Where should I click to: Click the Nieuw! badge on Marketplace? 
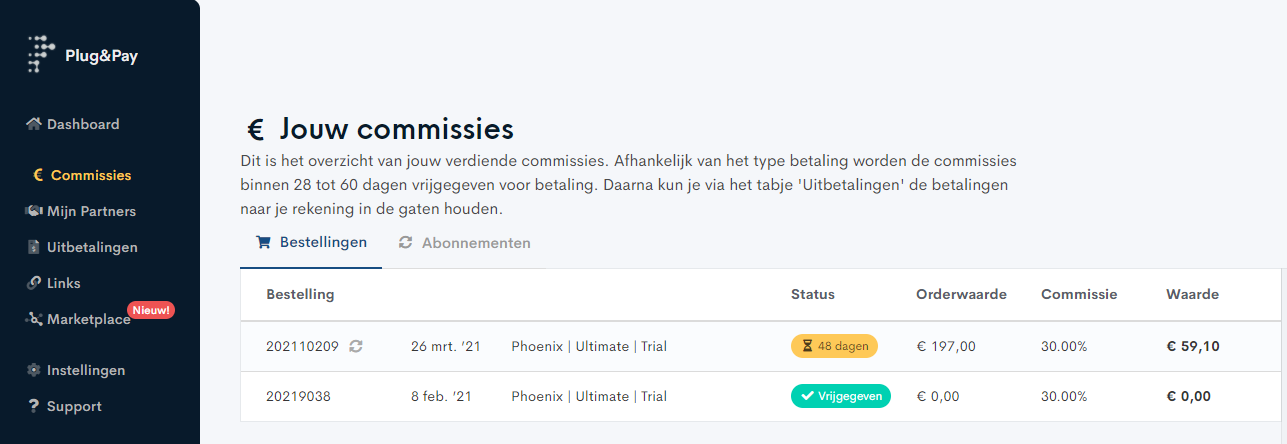tap(151, 310)
